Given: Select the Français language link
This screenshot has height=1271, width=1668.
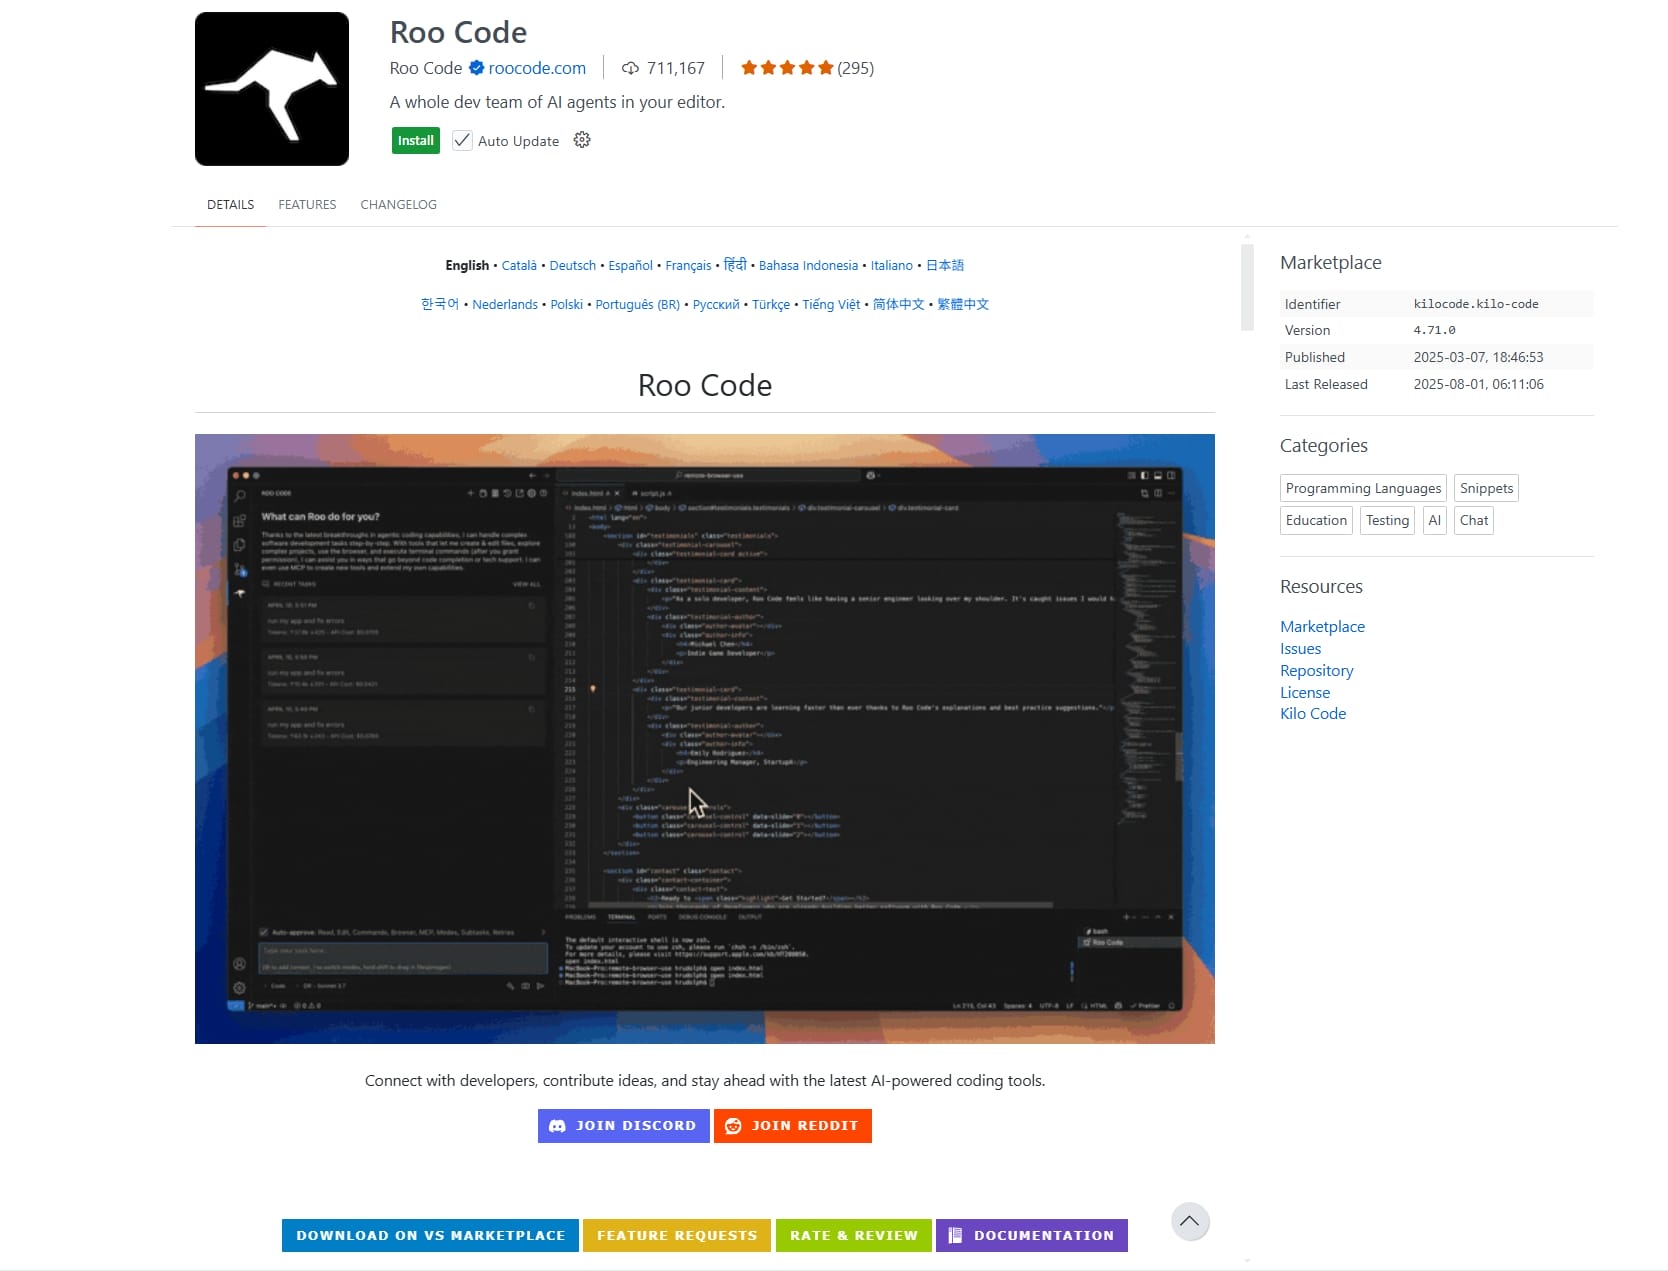Looking at the screenshot, I should (689, 266).
